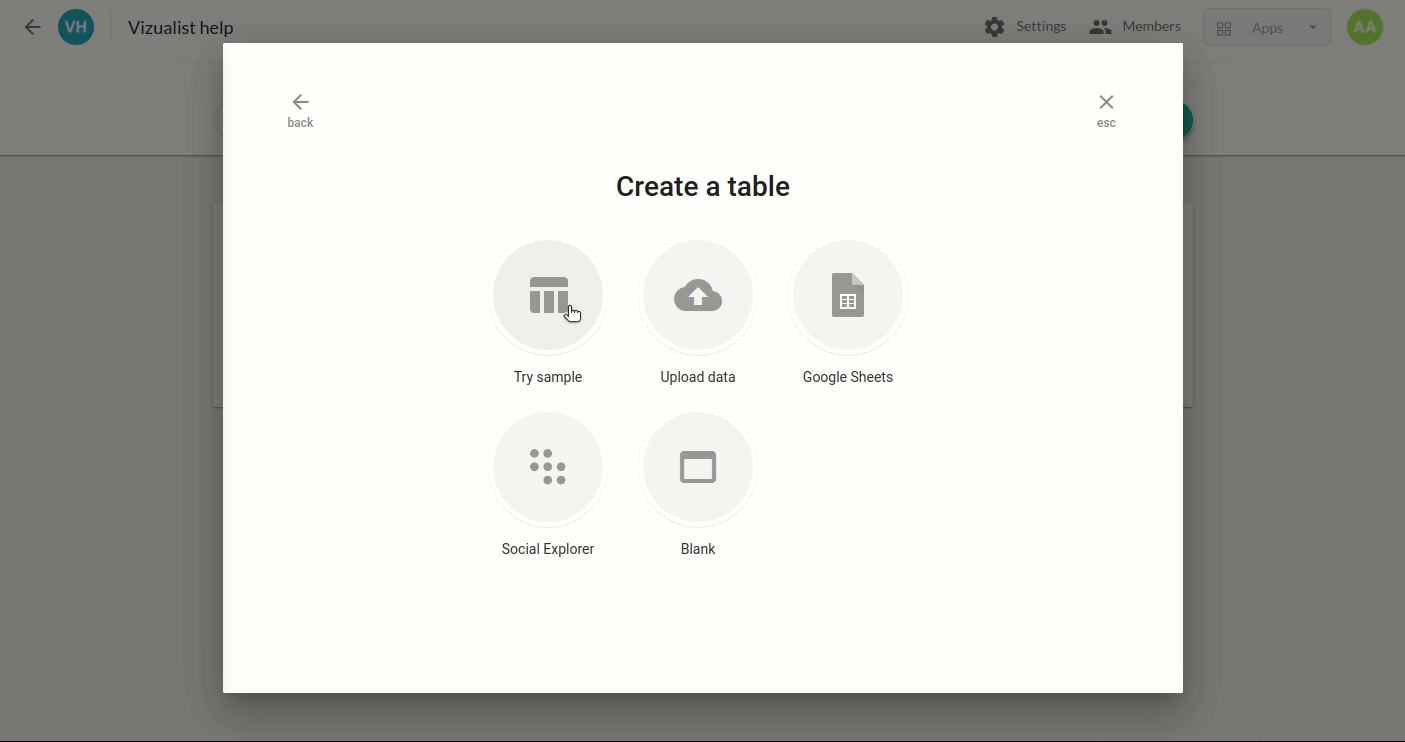Choose the Google Sheets document icon

[x=848, y=296]
